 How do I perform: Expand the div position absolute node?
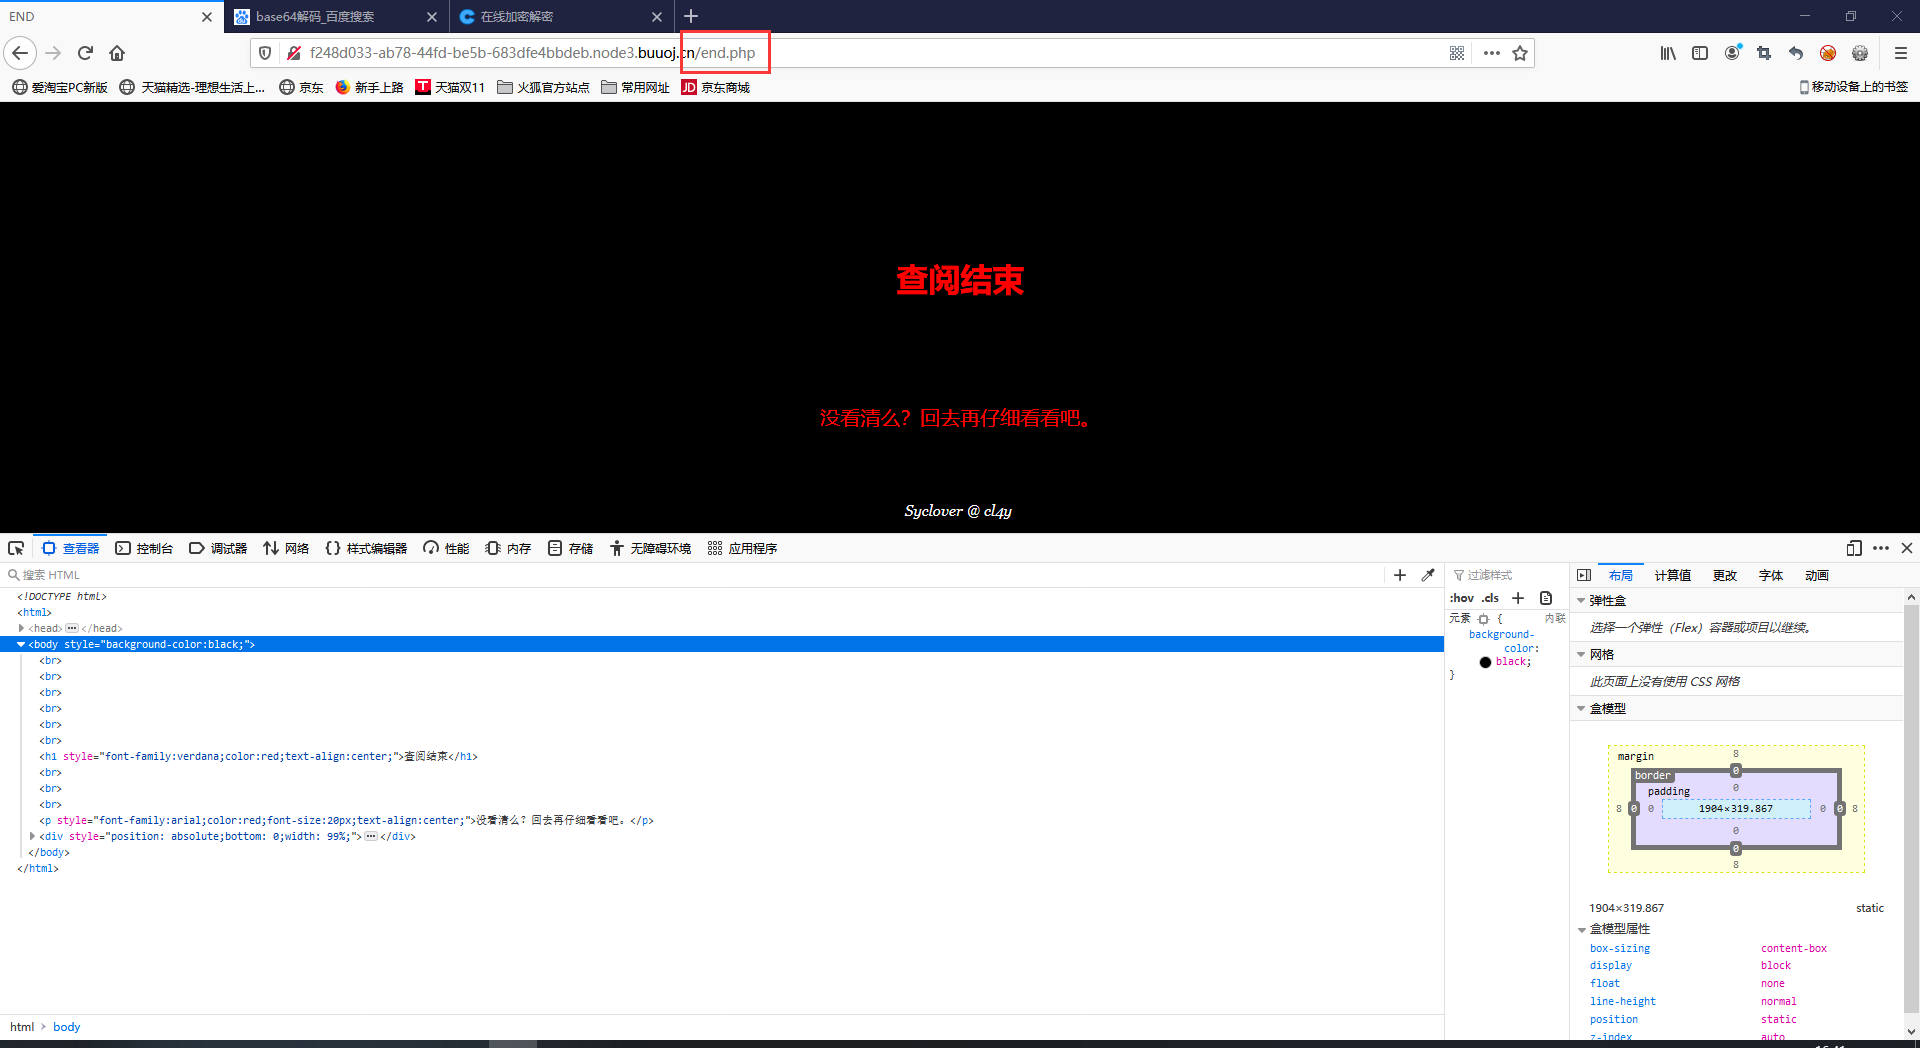[32, 836]
